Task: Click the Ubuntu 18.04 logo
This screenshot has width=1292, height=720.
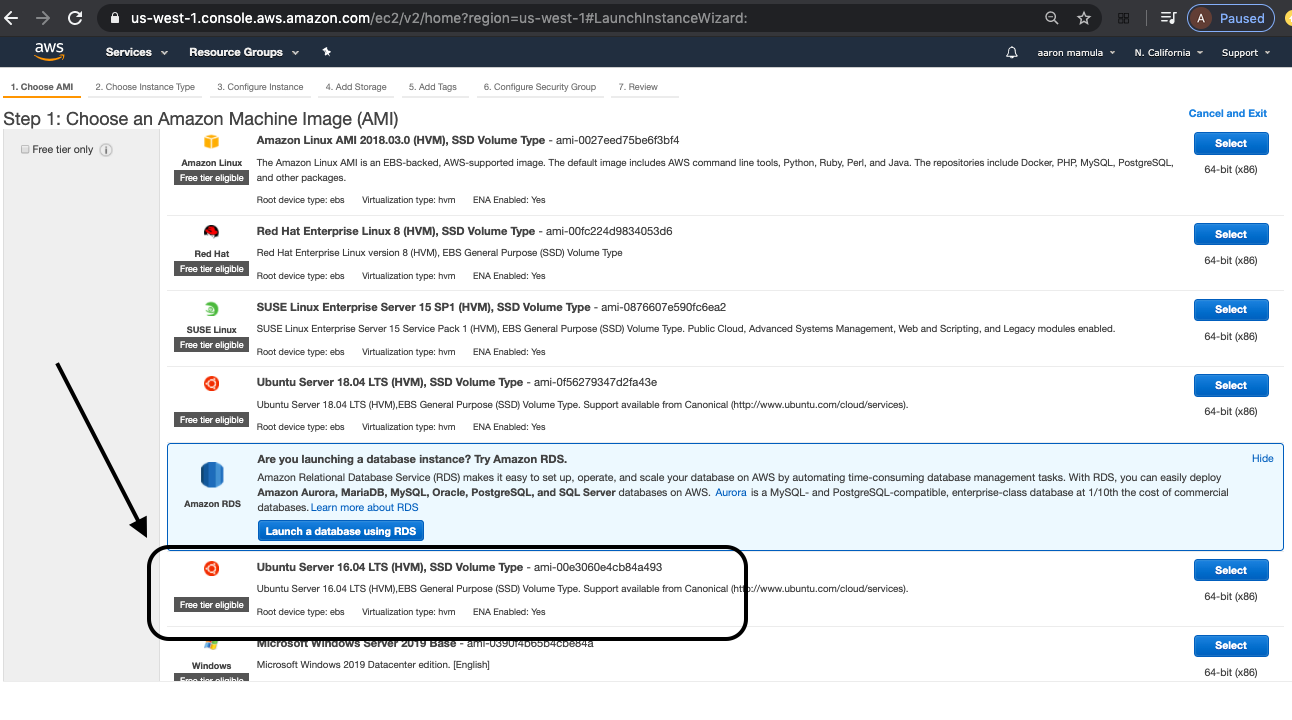Action: [211, 383]
